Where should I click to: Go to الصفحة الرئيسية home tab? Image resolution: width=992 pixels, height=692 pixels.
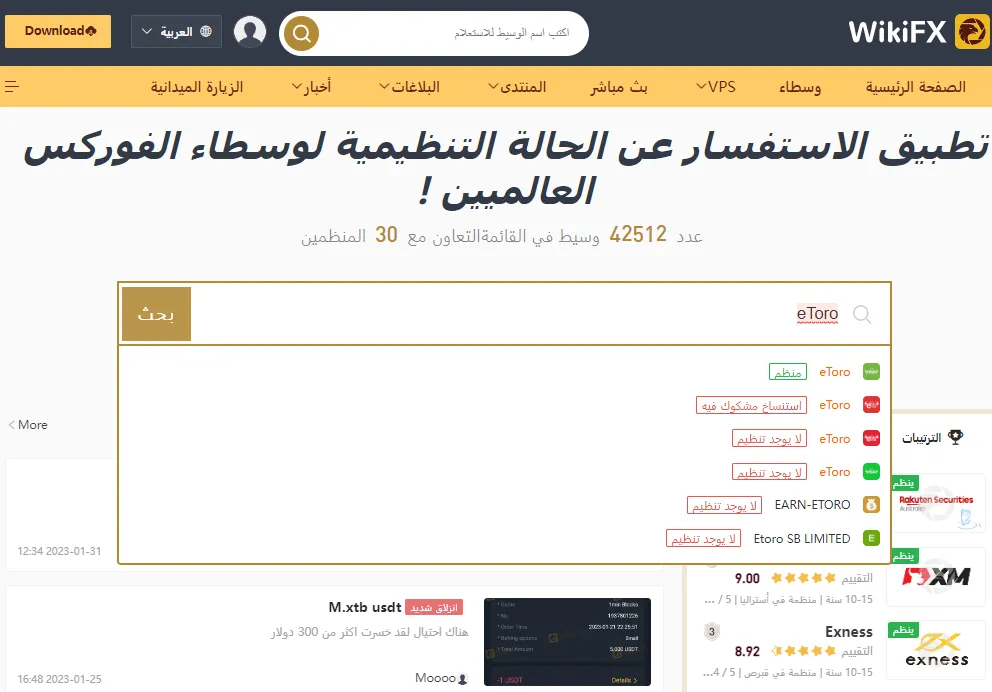point(915,87)
